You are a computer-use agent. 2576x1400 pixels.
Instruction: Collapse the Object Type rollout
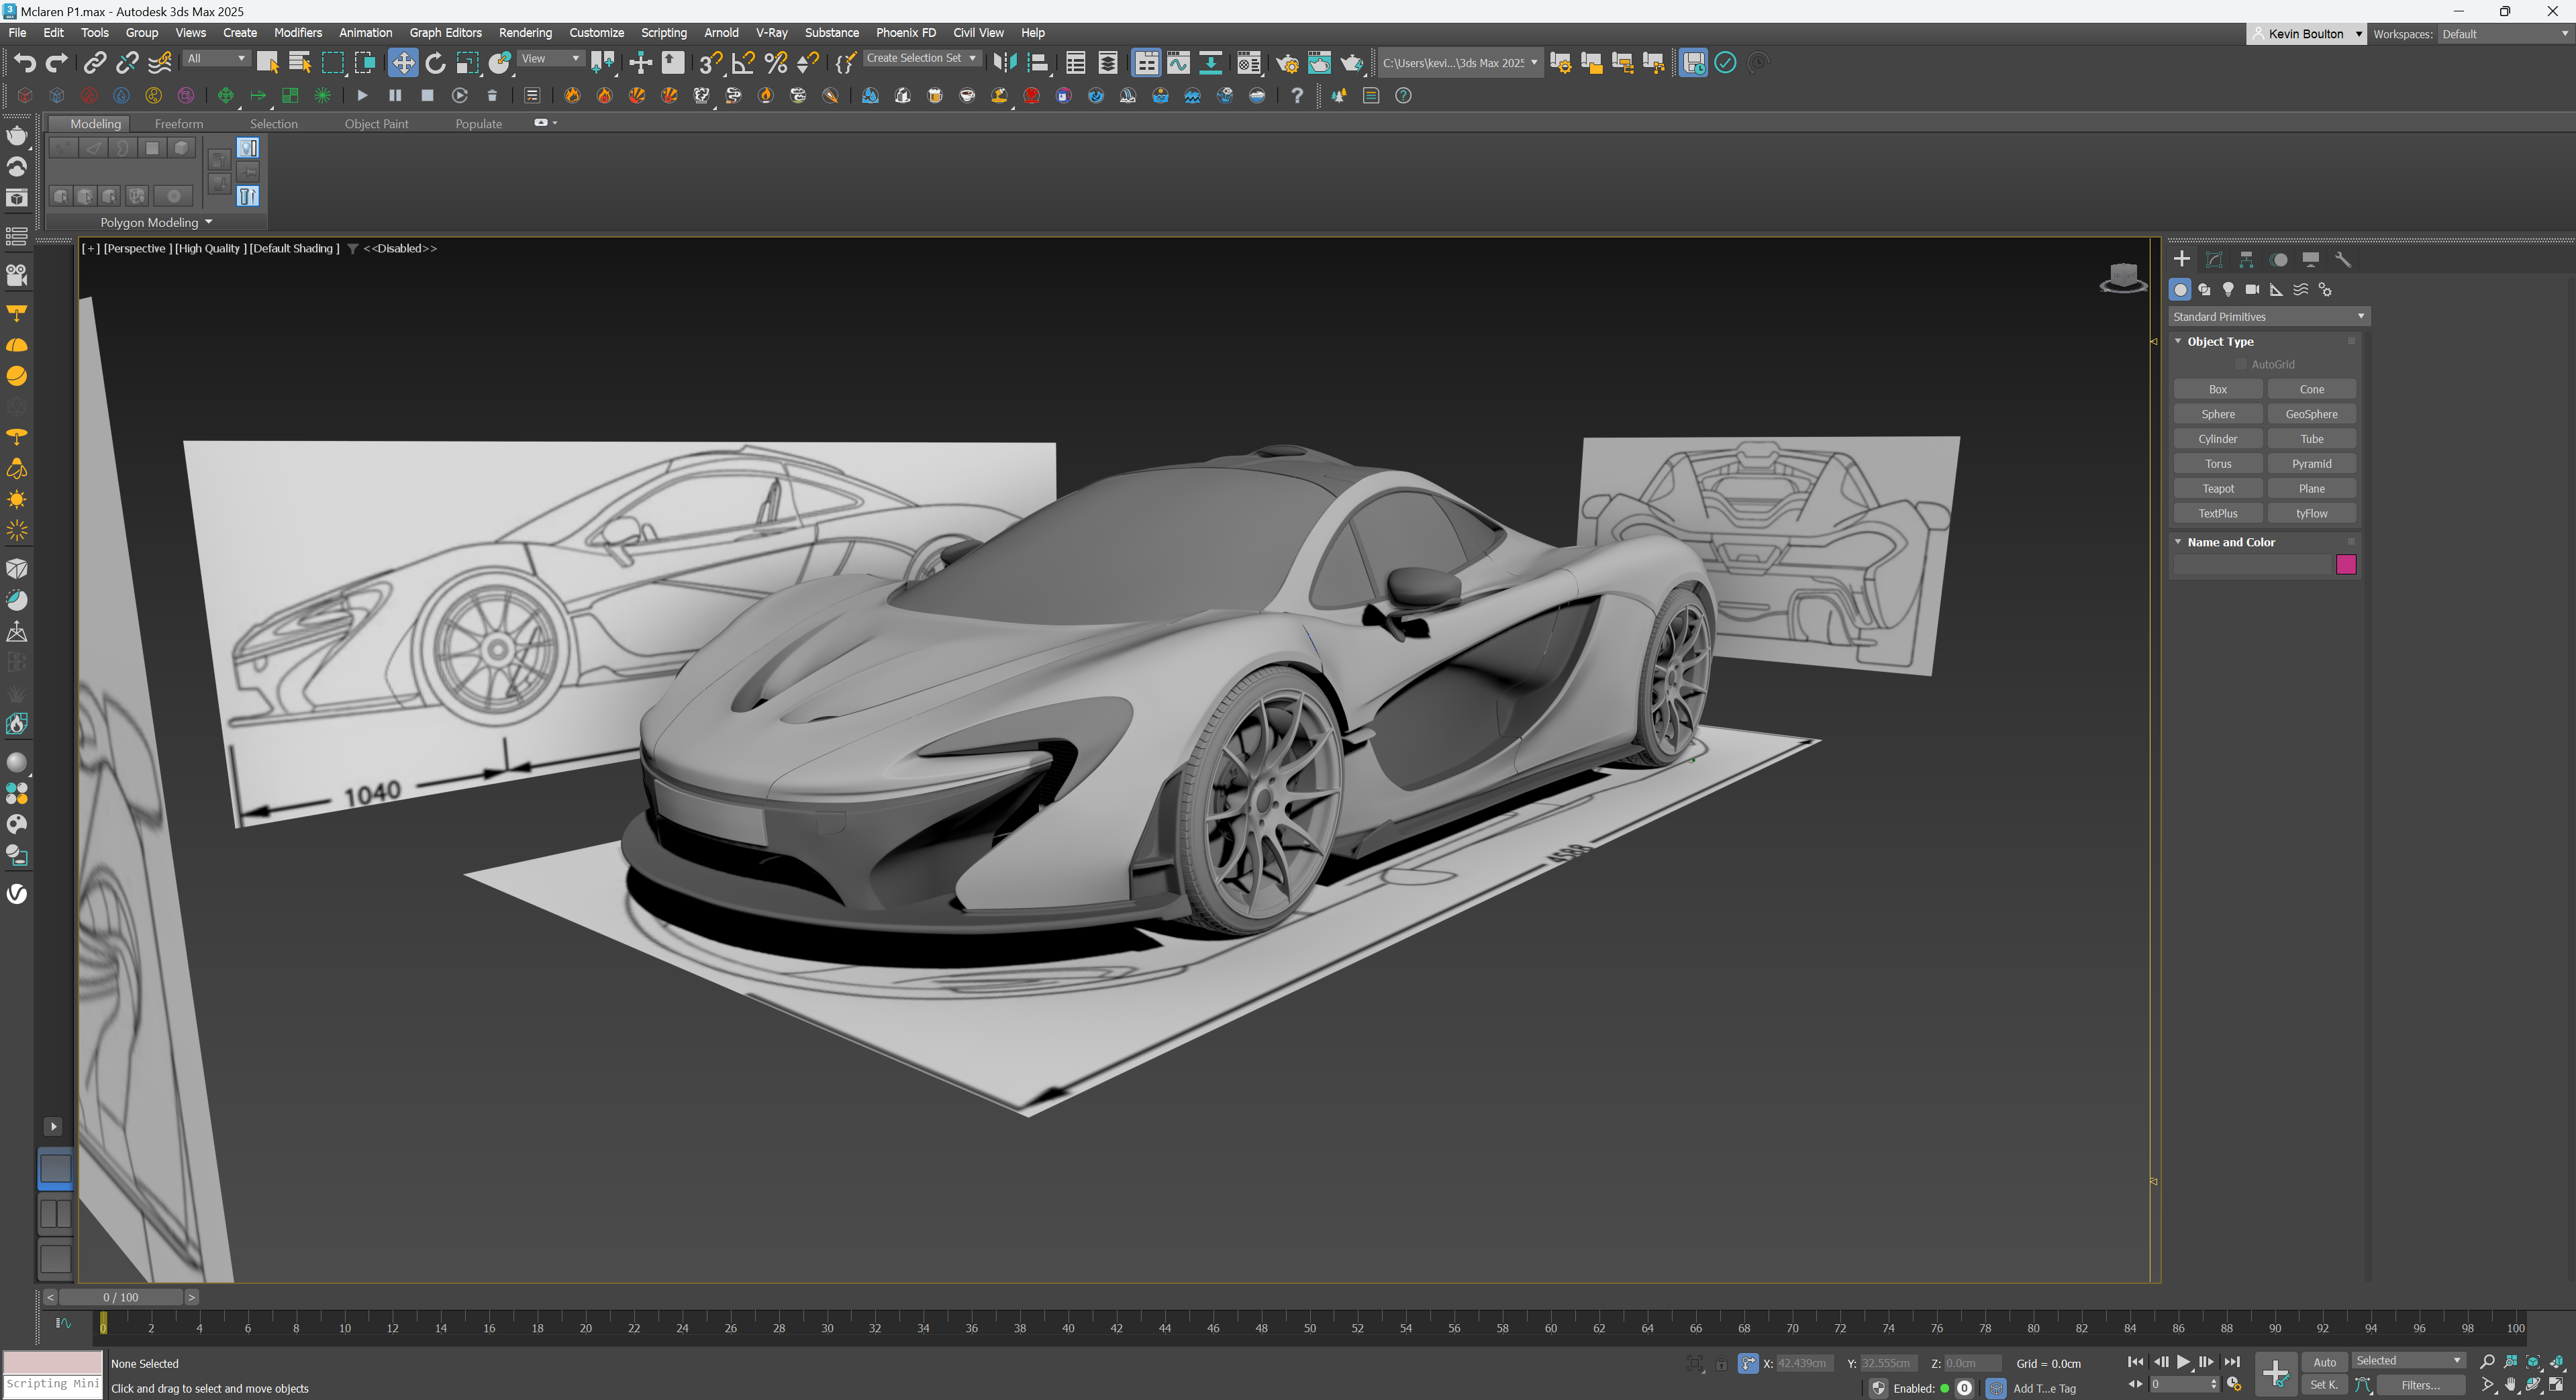(2178, 341)
